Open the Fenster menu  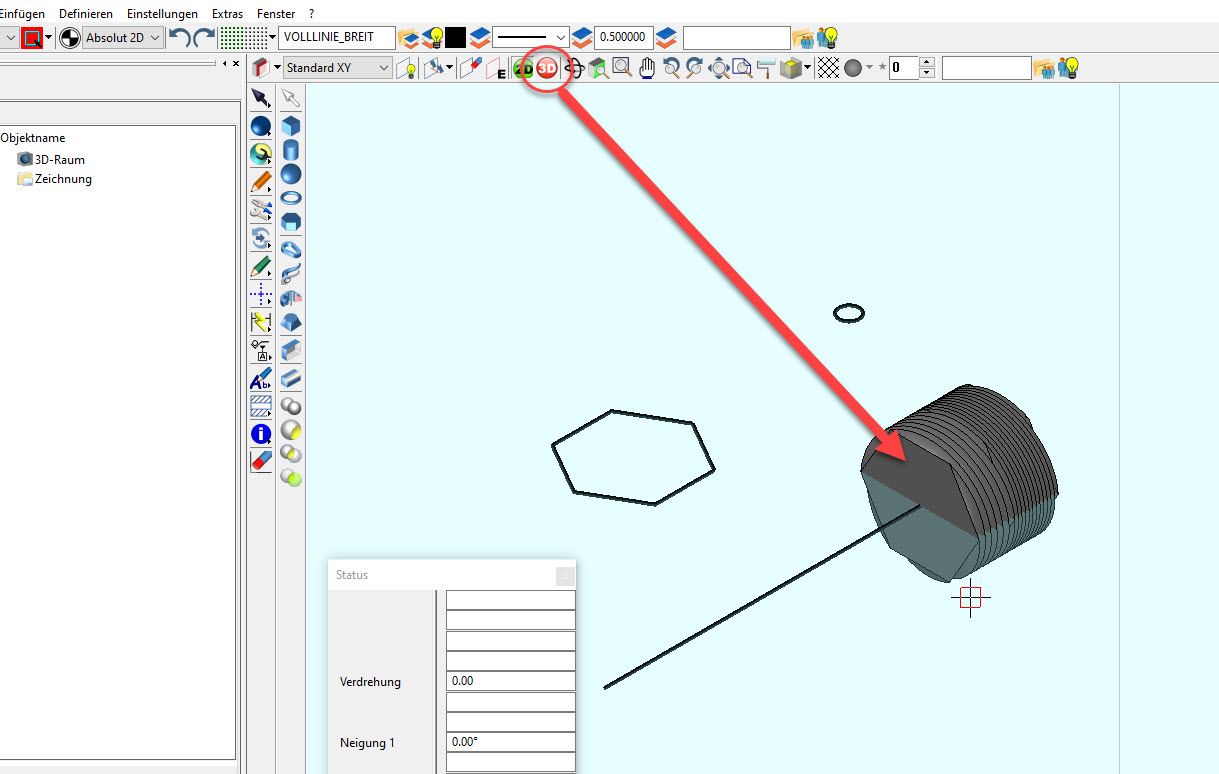tap(276, 14)
